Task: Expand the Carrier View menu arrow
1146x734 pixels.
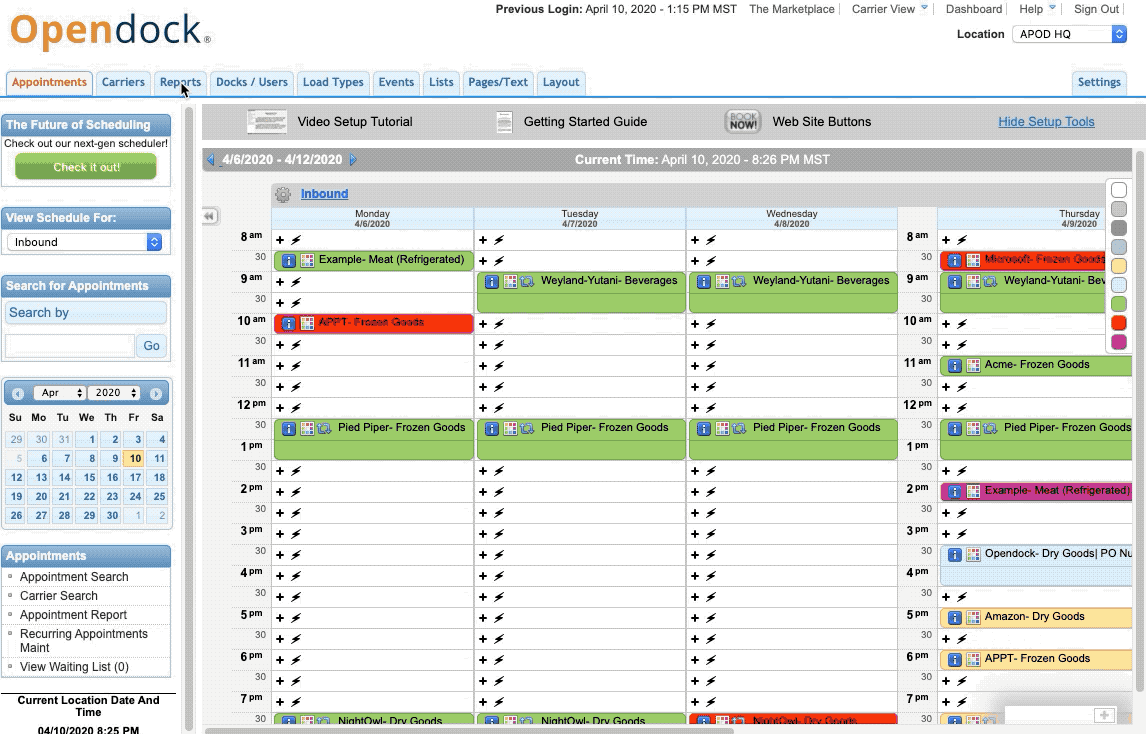Action: pyautogui.click(x=925, y=8)
